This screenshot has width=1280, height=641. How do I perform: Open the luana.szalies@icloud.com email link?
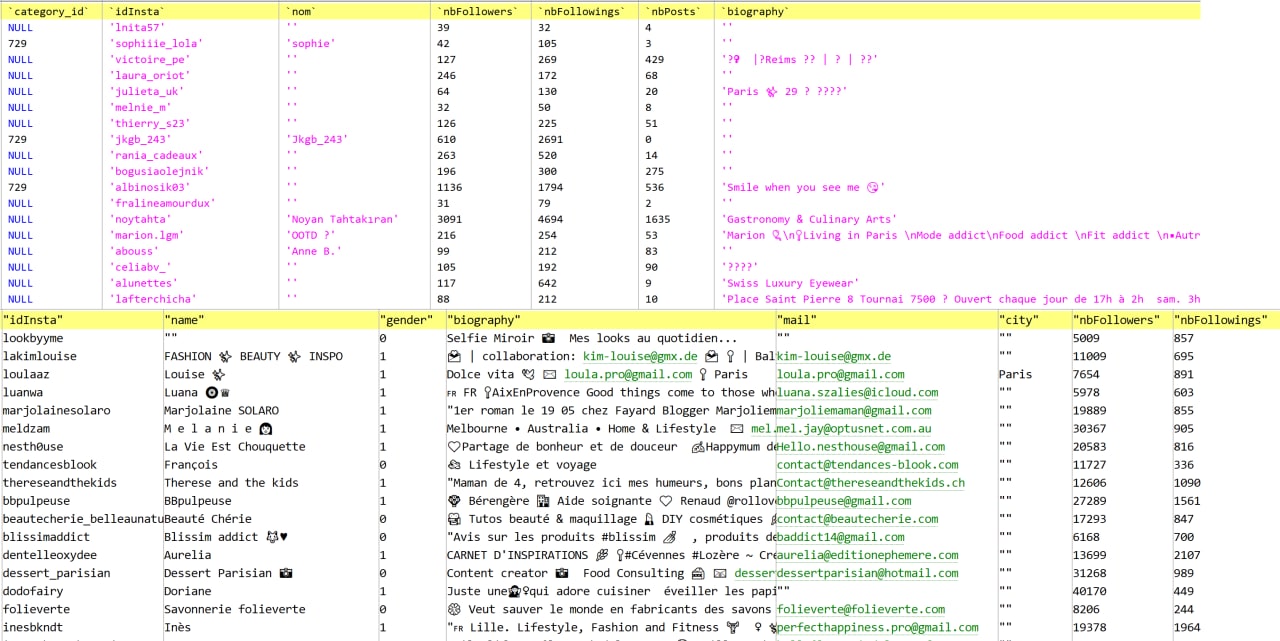[x=858, y=392]
